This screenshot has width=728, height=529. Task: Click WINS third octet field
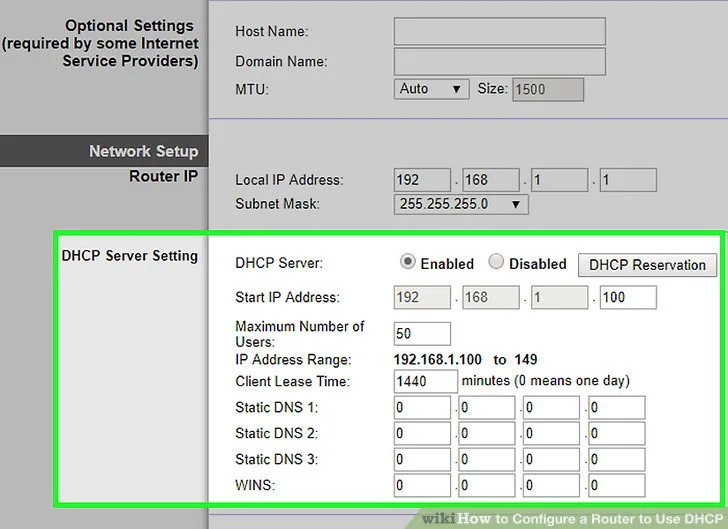552,485
